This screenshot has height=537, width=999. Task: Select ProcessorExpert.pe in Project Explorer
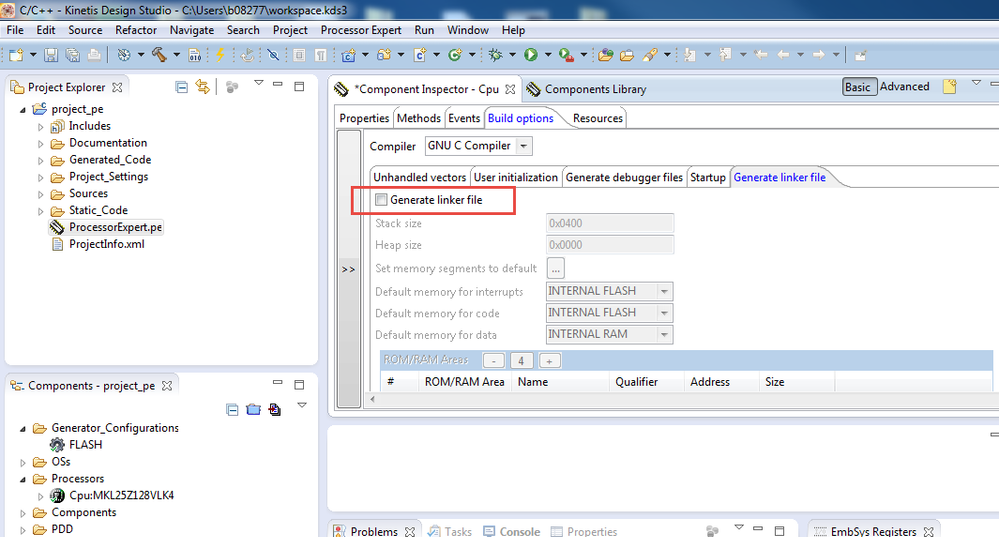[x=115, y=227]
